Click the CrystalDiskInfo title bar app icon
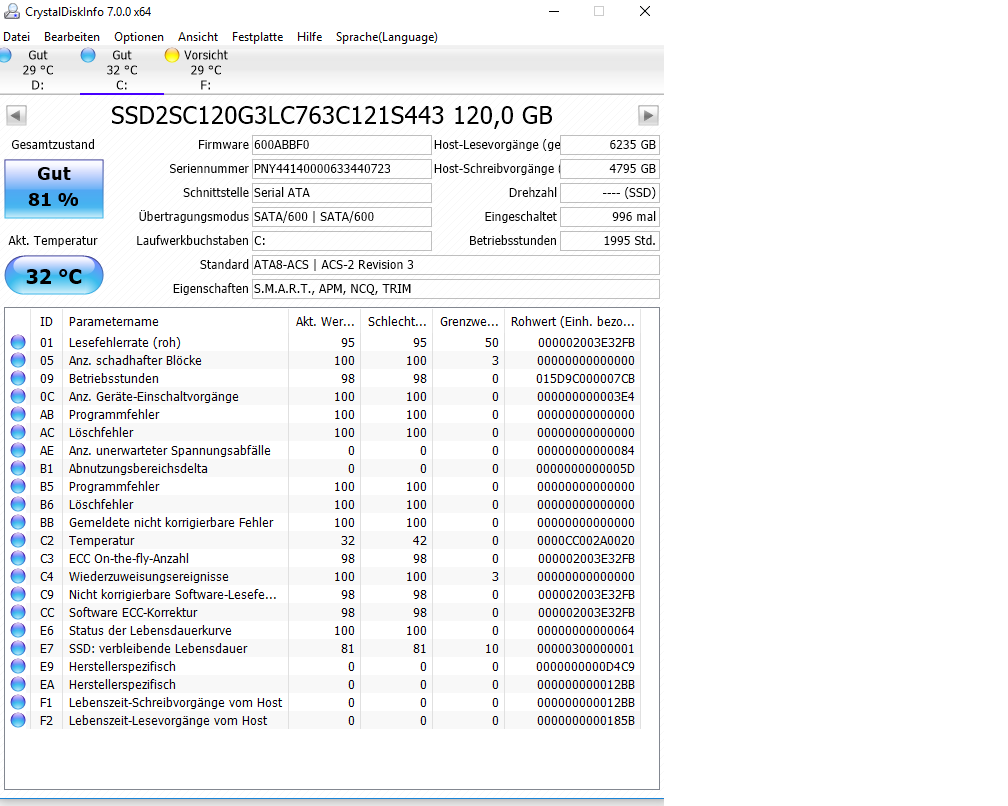The height and width of the screenshot is (806, 1008). pyautogui.click(x=12, y=12)
